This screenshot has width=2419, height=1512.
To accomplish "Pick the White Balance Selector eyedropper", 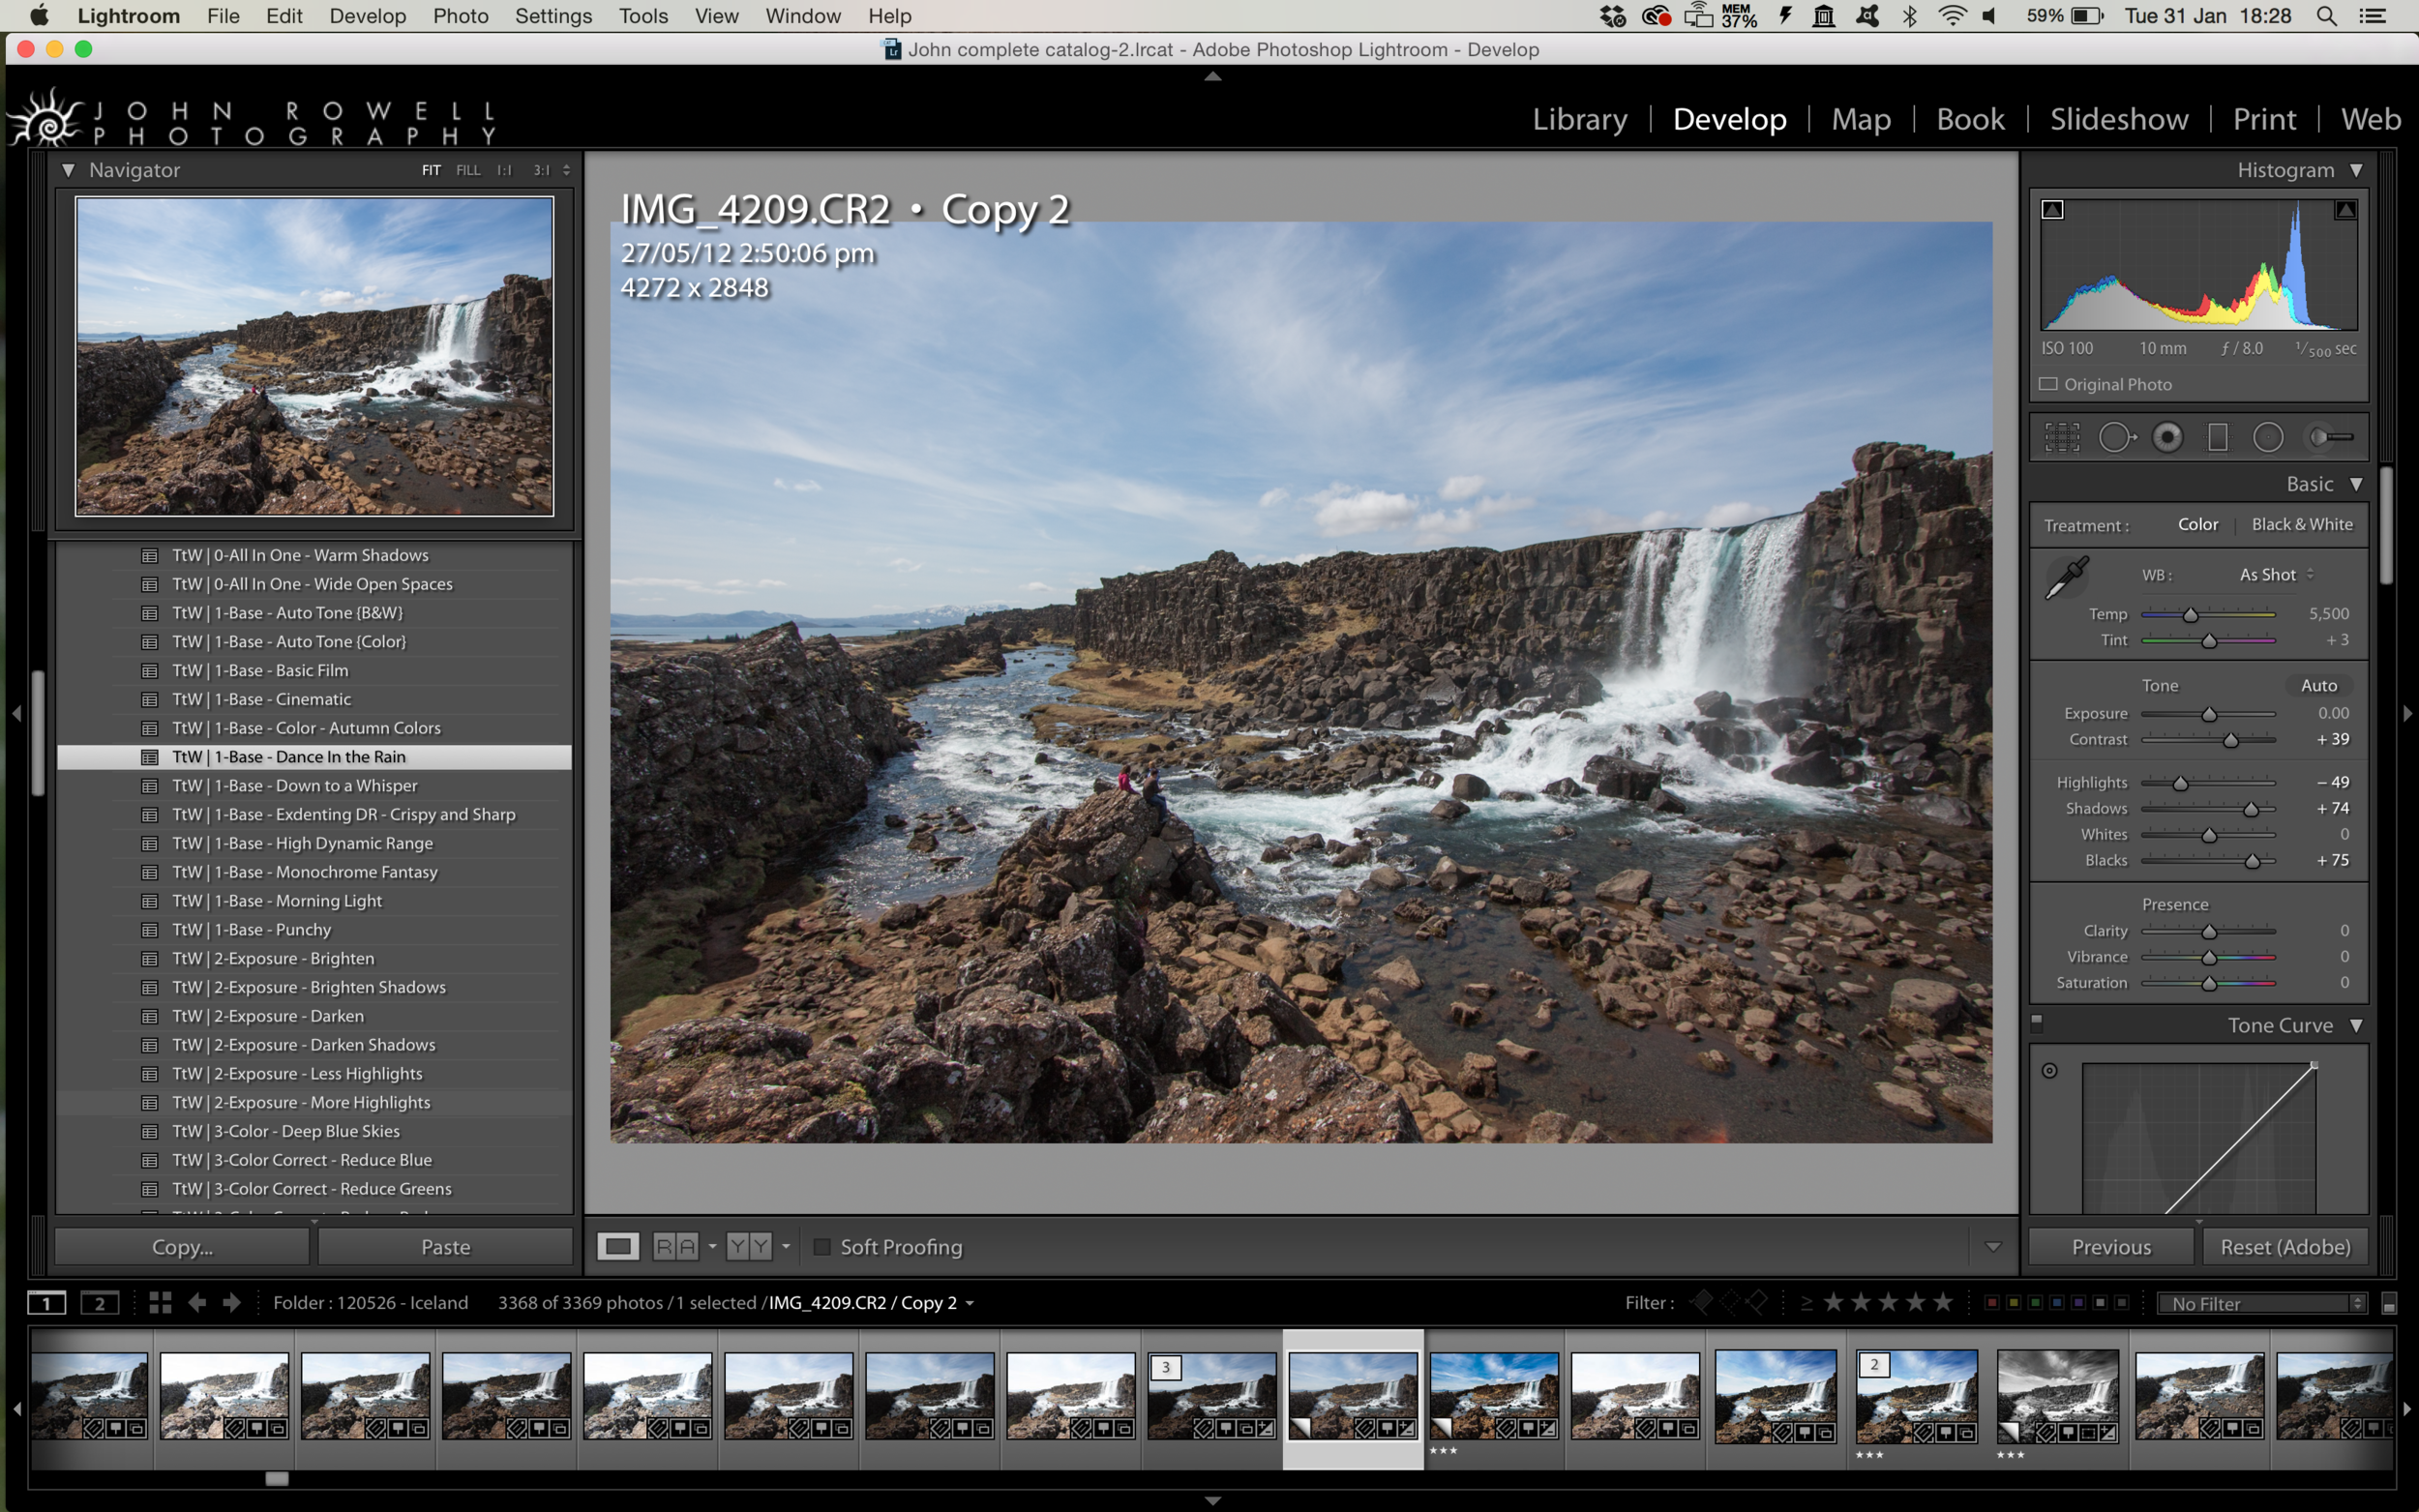I will point(2066,577).
